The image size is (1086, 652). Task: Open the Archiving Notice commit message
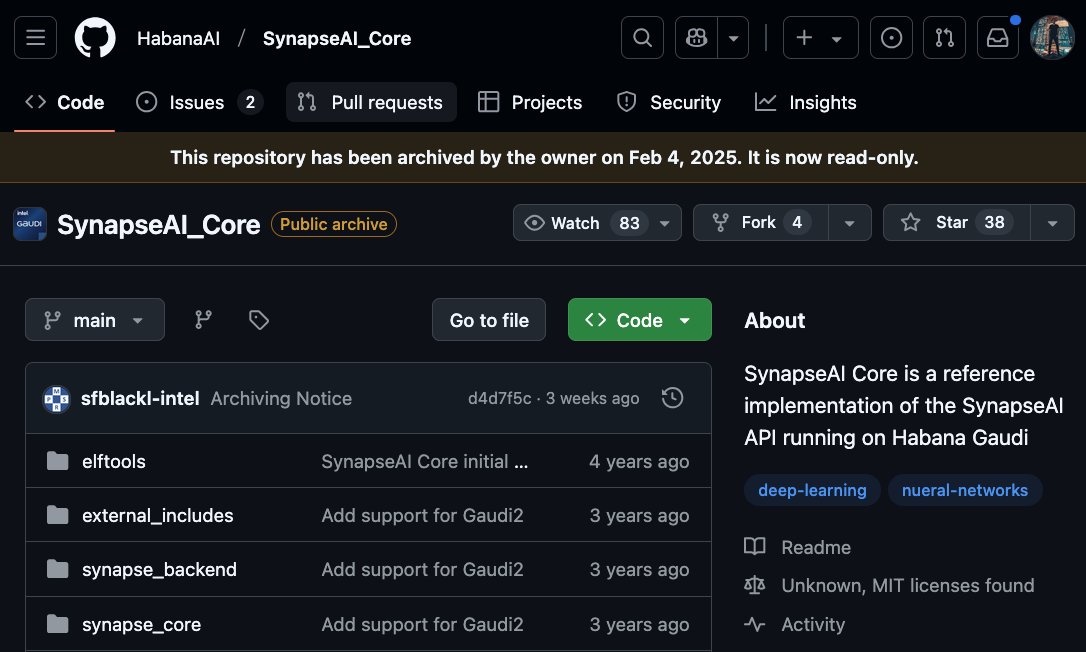click(x=281, y=398)
